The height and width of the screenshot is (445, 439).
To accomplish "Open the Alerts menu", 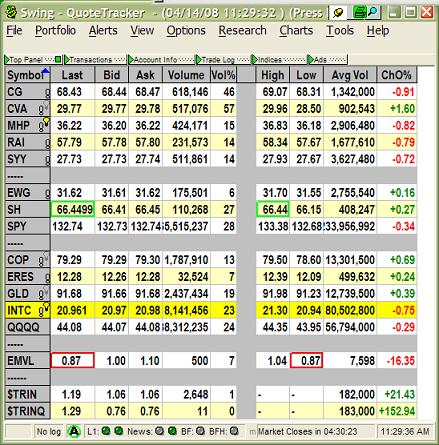I will (103, 31).
